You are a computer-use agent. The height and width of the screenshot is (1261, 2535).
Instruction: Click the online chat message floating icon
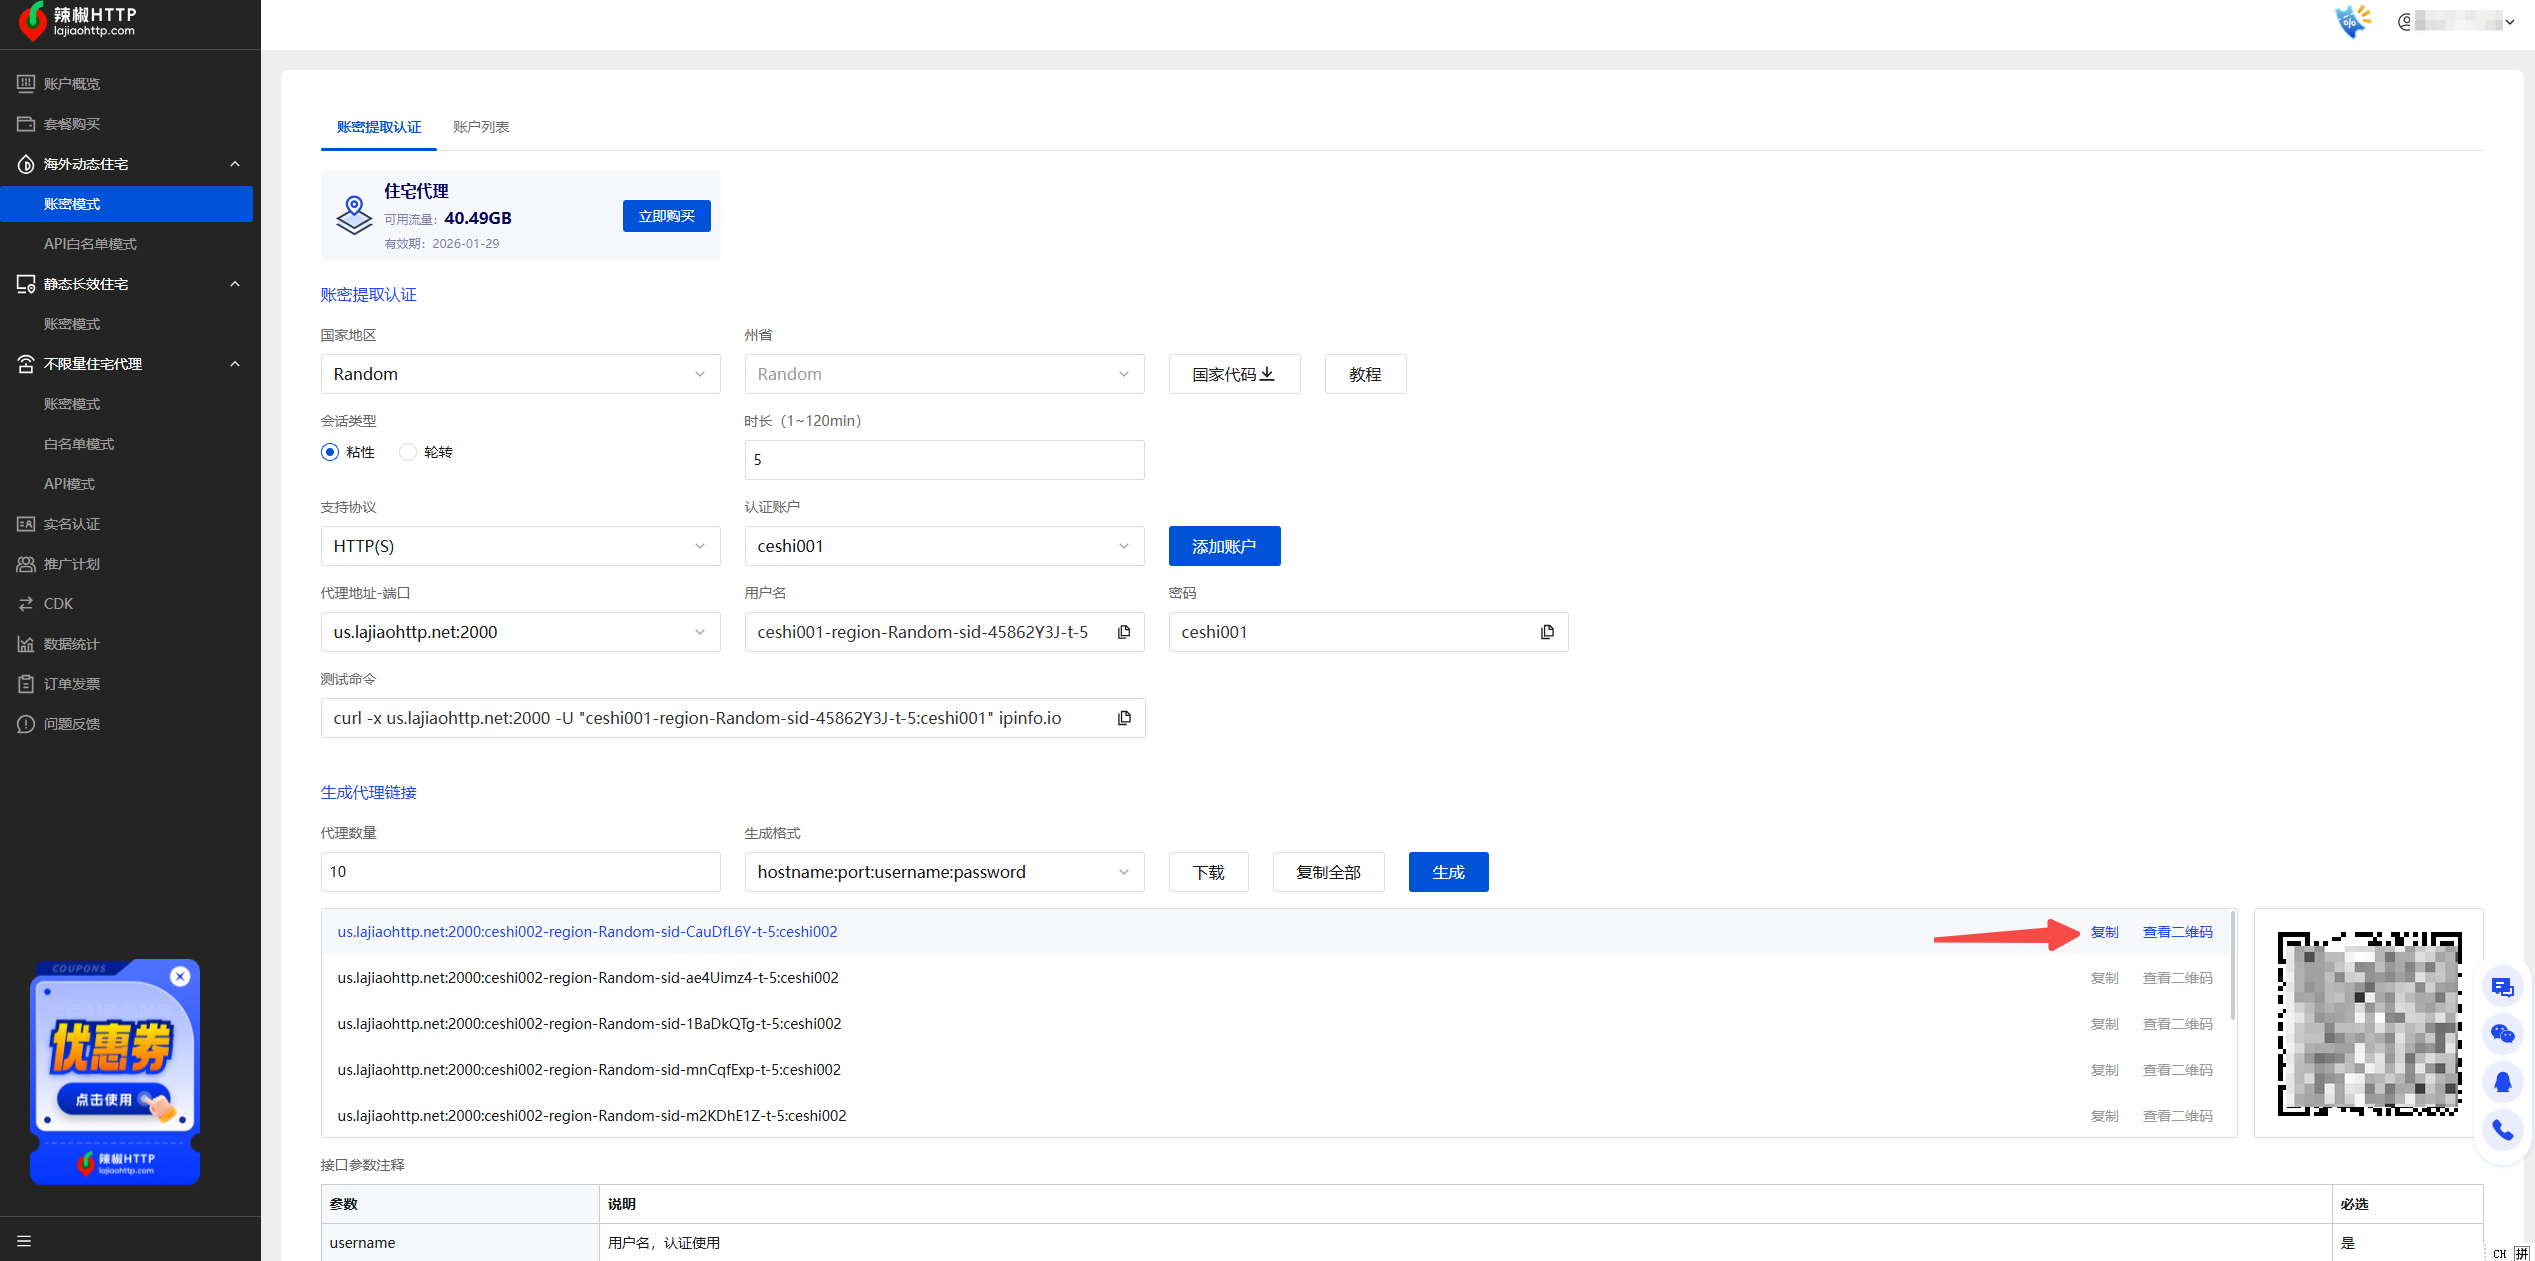click(x=2502, y=987)
